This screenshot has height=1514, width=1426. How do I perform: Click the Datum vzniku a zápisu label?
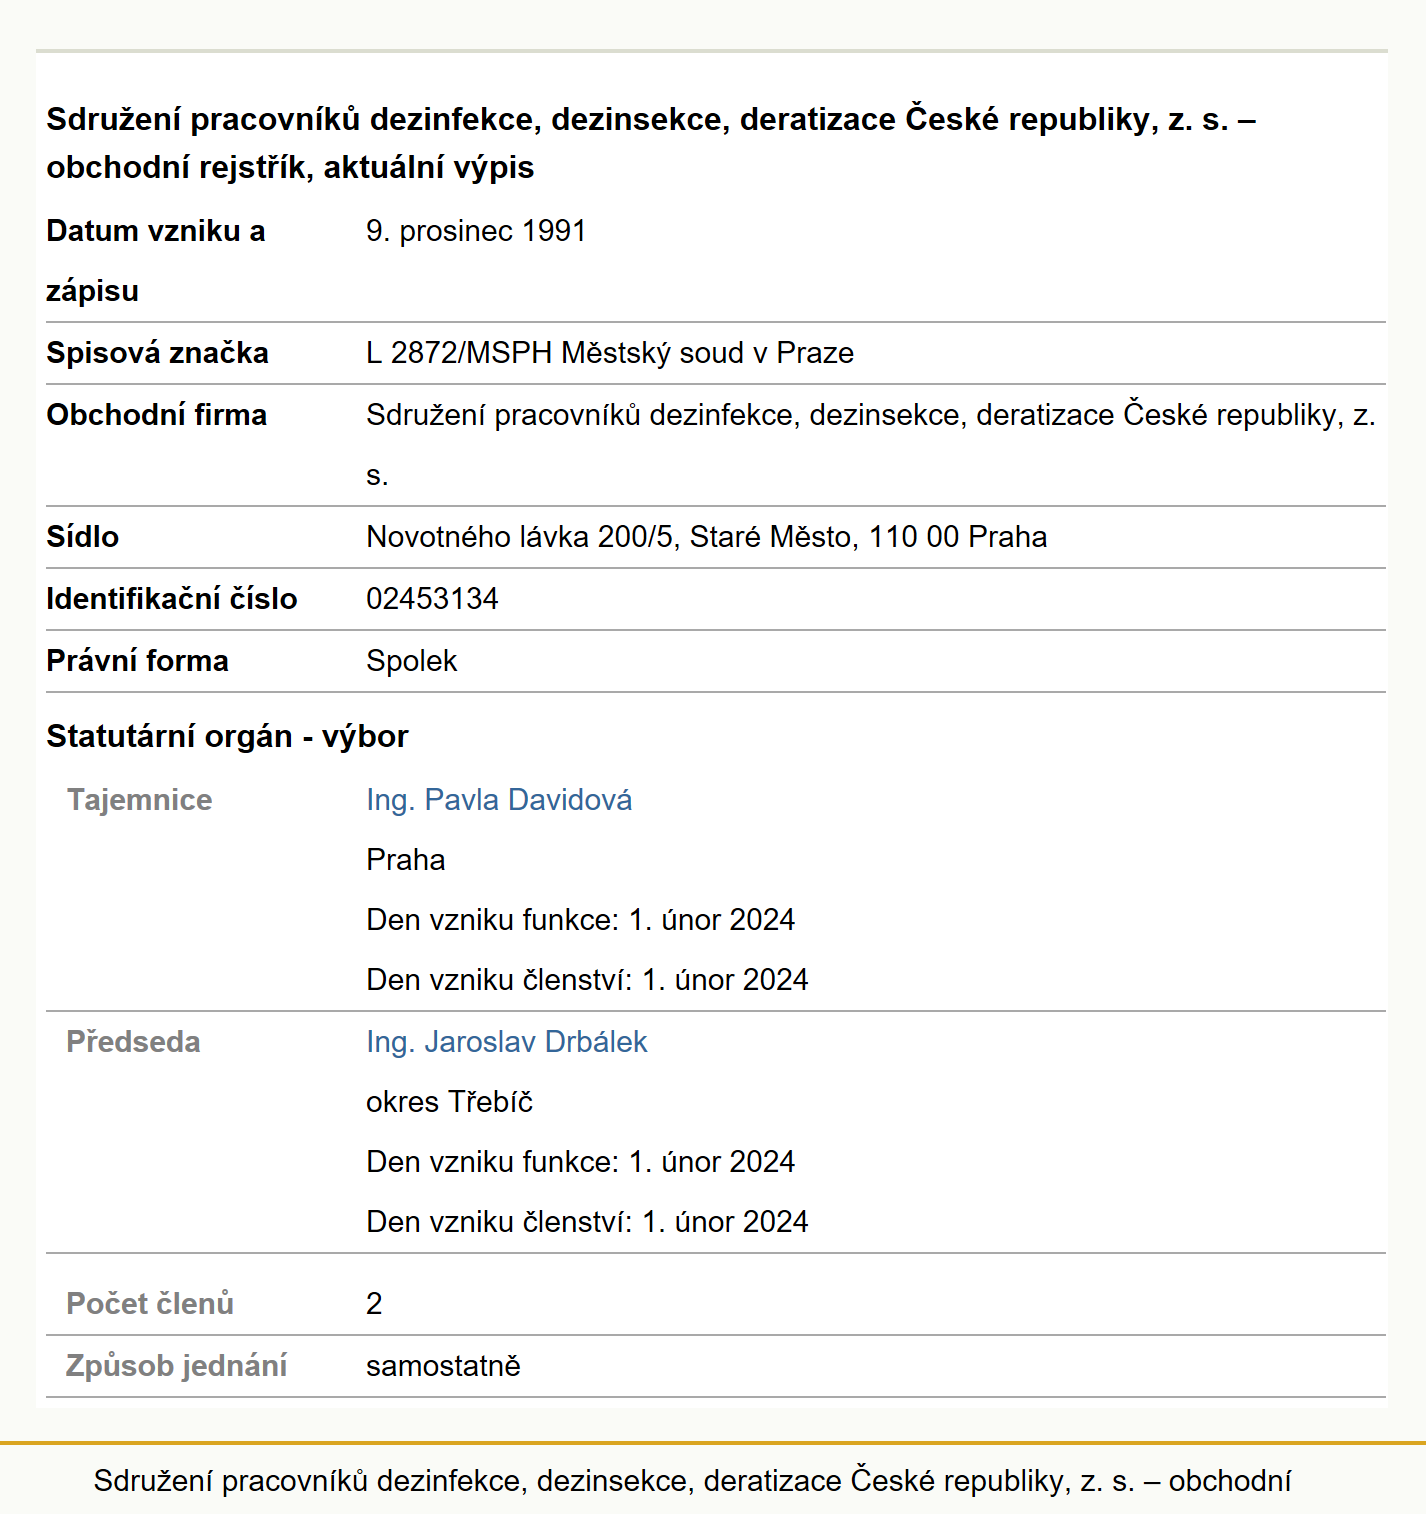click(x=156, y=261)
